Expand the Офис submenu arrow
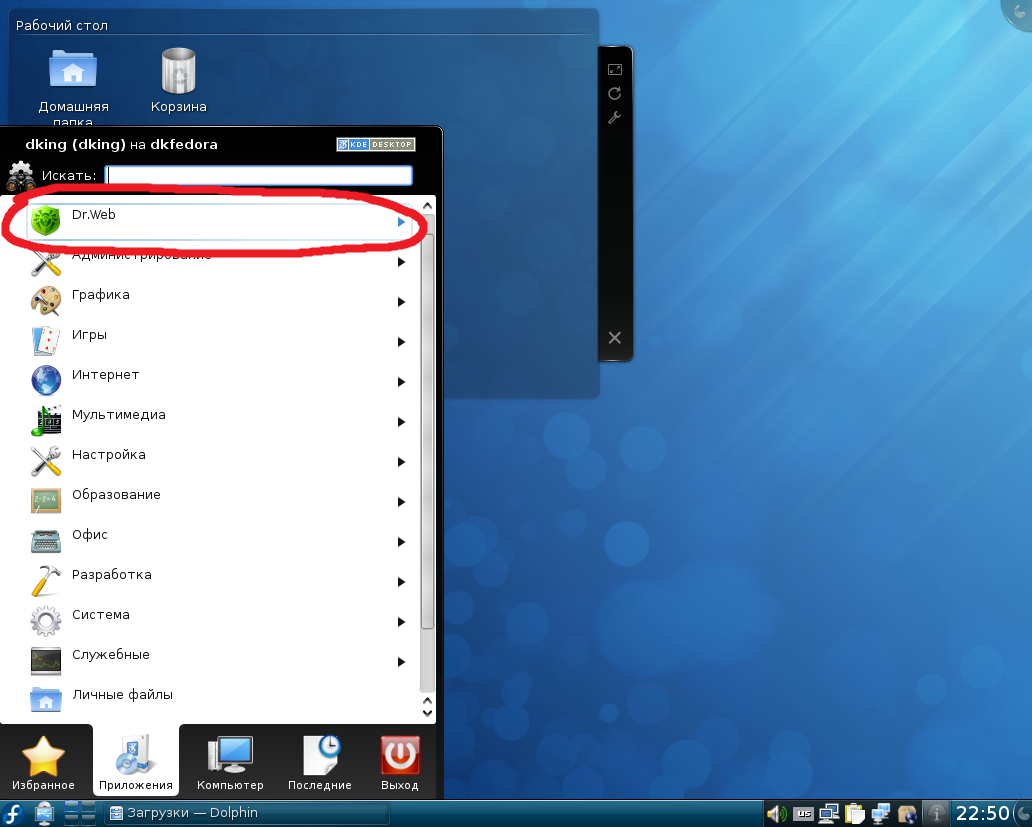This screenshot has height=827, width=1032. click(401, 542)
